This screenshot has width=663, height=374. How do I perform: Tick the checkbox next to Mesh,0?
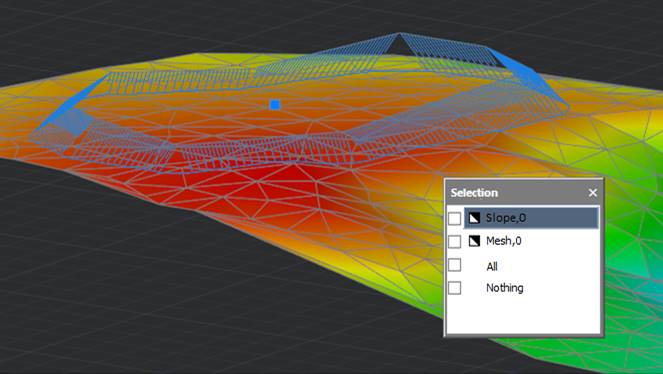[455, 241]
